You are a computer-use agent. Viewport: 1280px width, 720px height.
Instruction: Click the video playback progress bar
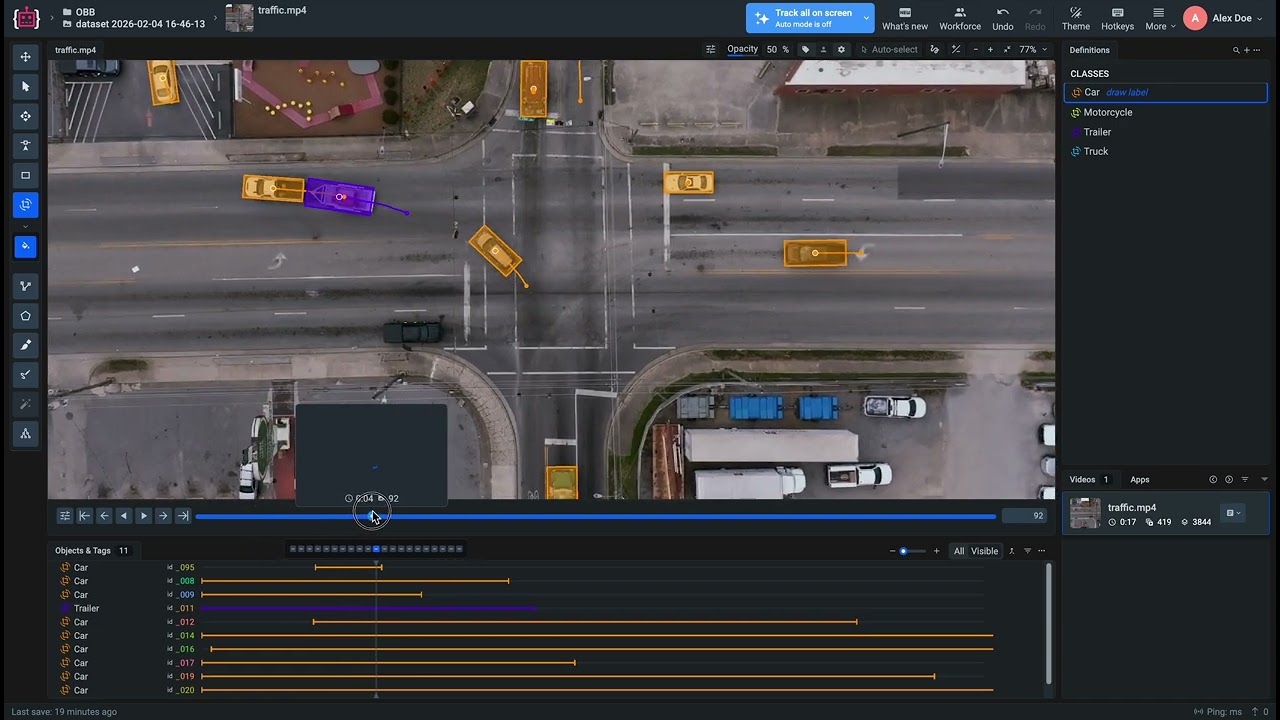click(x=596, y=516)
